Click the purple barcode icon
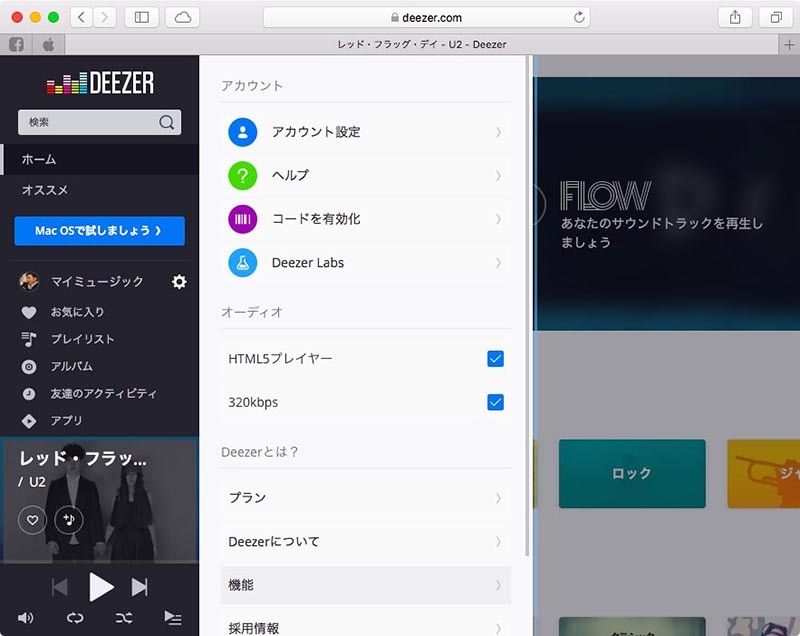The width and height of the screenshot is (800, 636). point(242,219)
